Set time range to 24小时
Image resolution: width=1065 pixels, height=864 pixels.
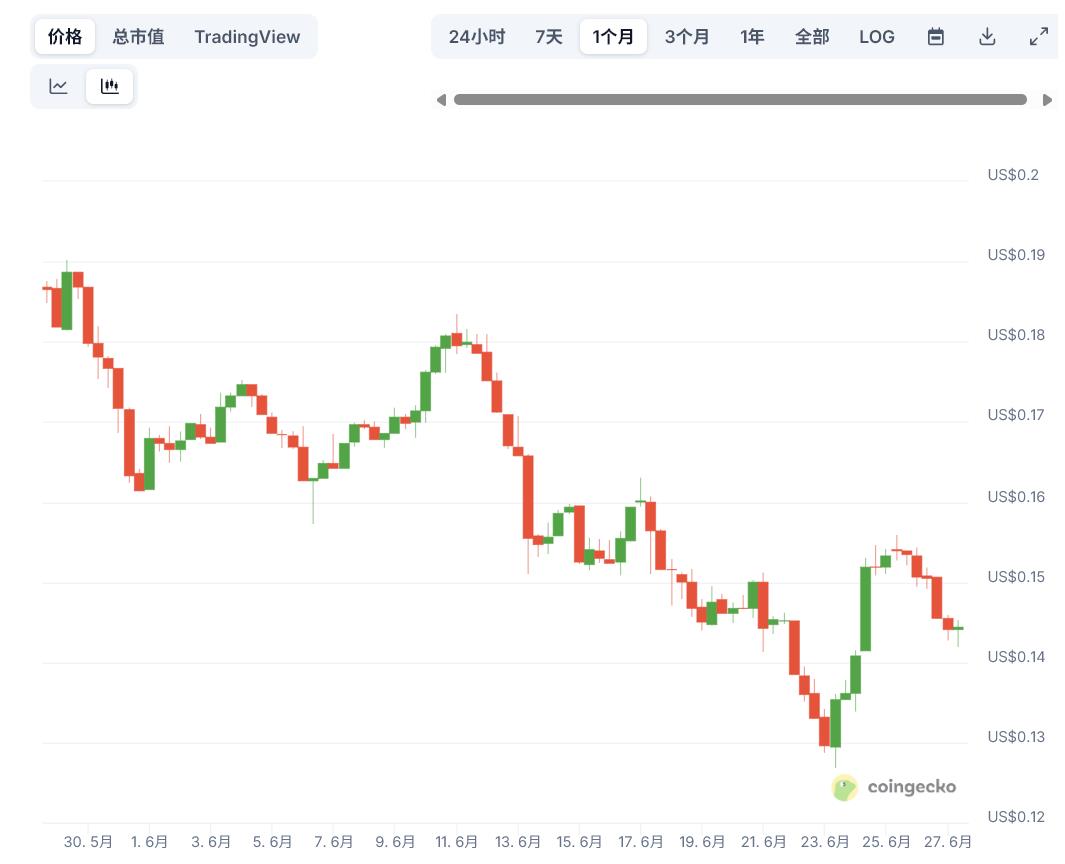pos(477,37)
